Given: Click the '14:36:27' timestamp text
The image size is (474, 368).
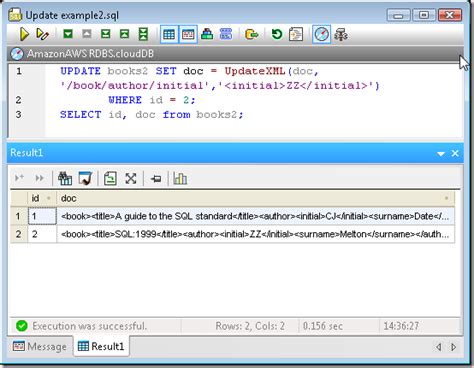Looking at the screenshot, I should pyautogui.click(x=401, y=326).
